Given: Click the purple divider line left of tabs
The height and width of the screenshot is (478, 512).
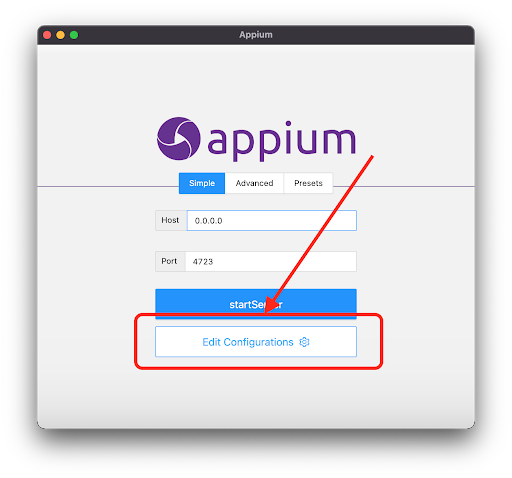Looking at the screenshot, I should tap(108, 186).
